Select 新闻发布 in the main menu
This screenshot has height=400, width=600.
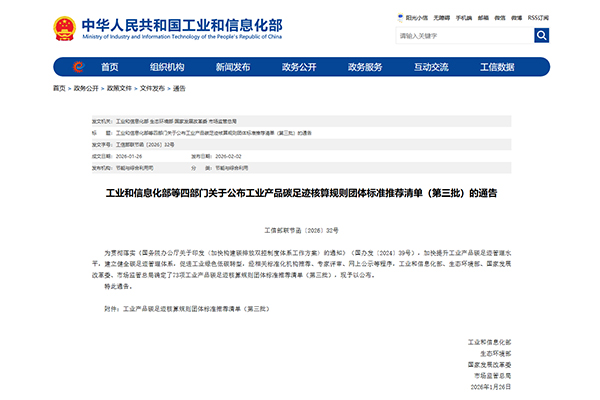click(232, 67)
